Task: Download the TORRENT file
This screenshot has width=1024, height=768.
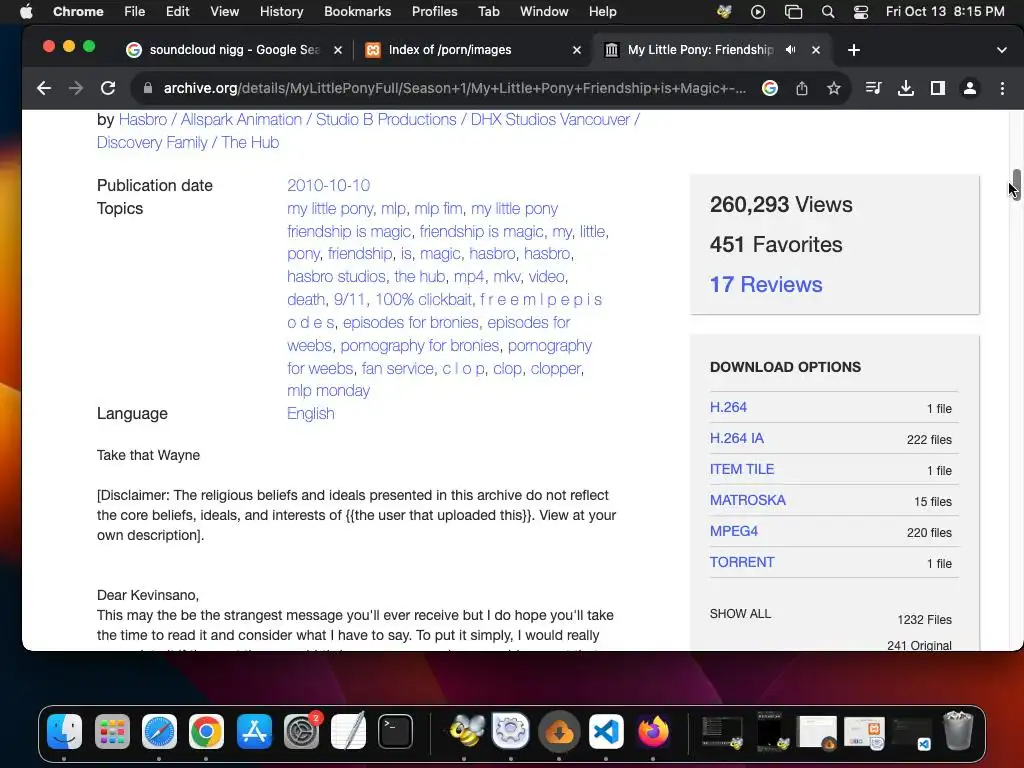Action: (742, 562)
